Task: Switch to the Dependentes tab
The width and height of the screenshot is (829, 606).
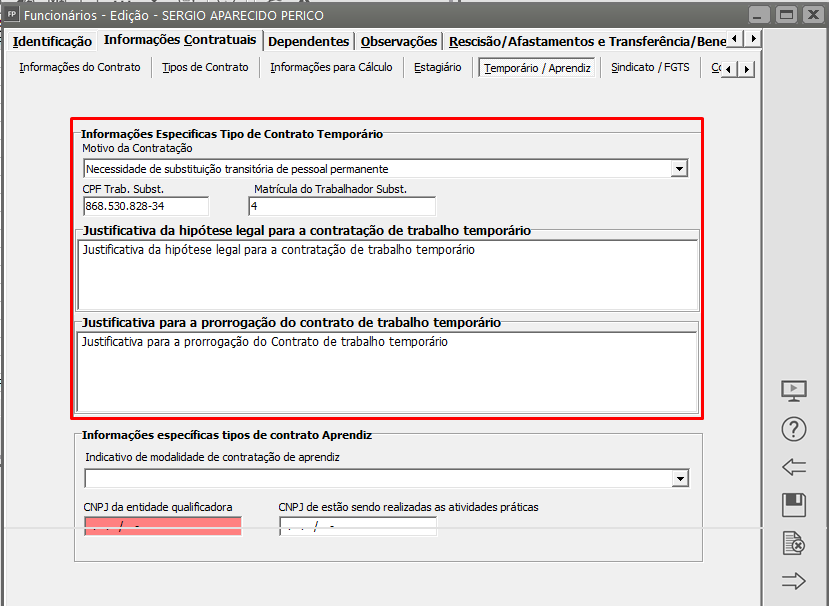Action: [x=309, y=41]
